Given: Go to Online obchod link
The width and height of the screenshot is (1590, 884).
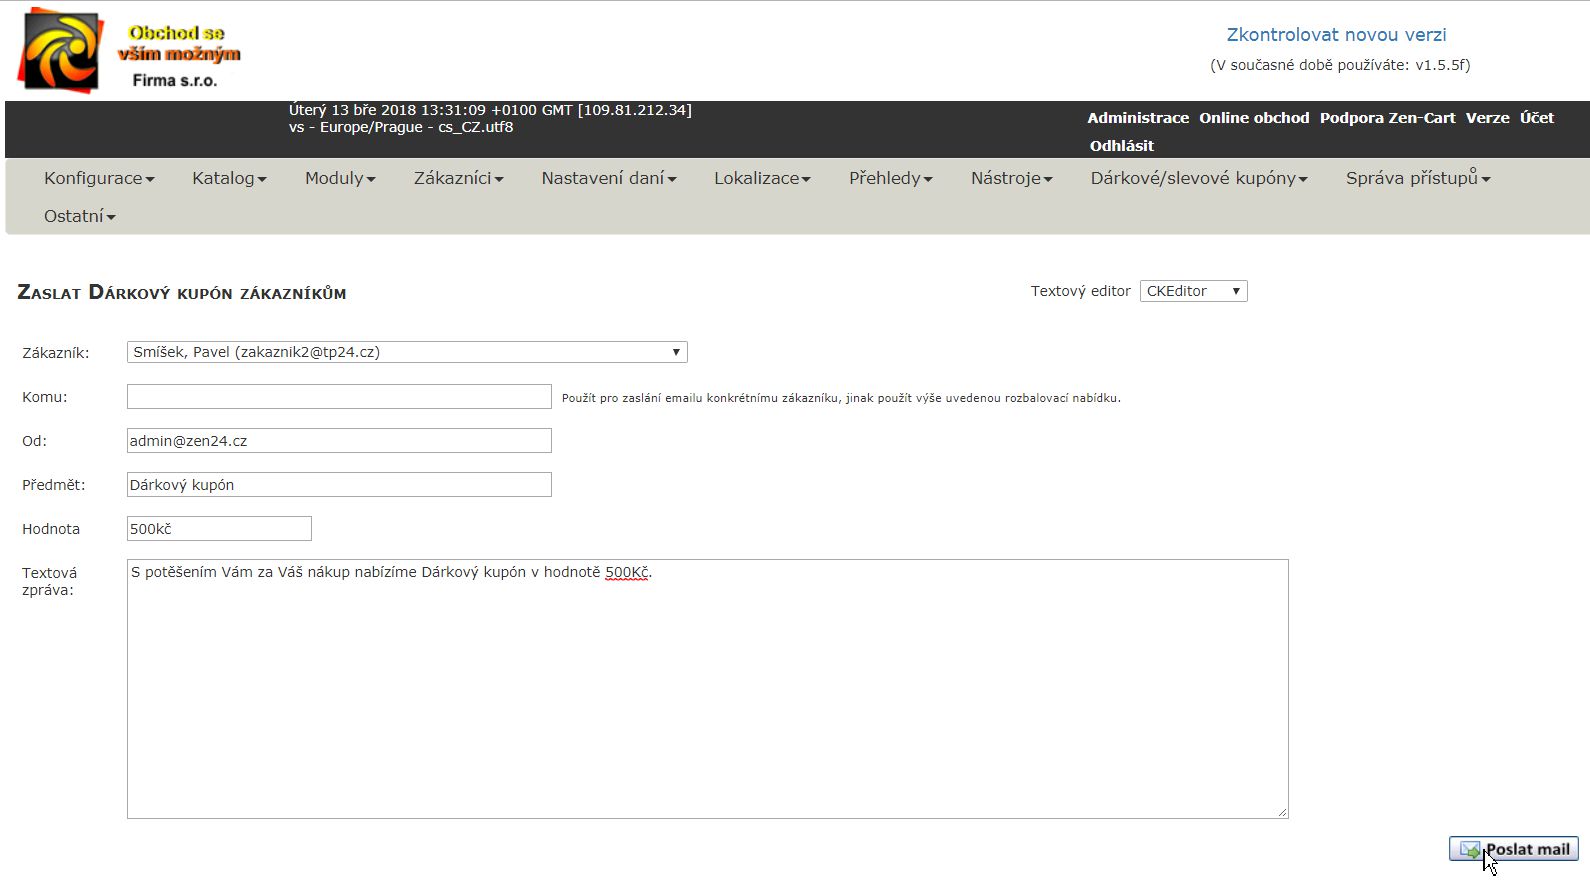Looking at the screenshot, I should (1254, 118).
